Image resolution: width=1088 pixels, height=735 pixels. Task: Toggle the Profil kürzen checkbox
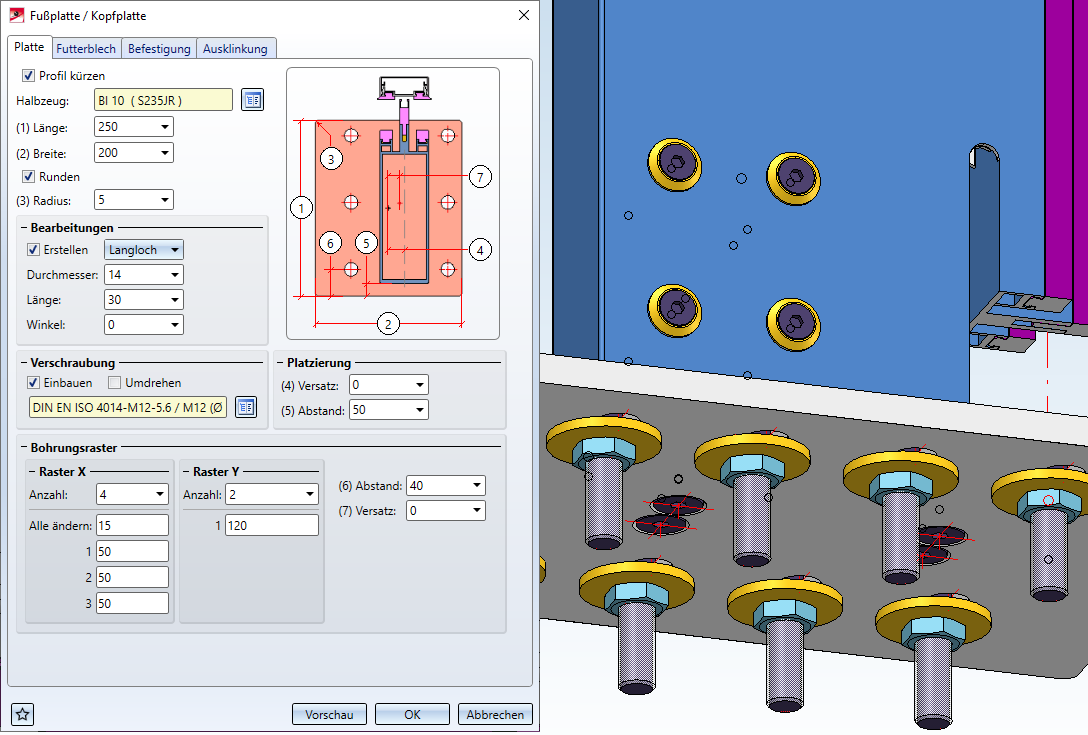(29, 76)
